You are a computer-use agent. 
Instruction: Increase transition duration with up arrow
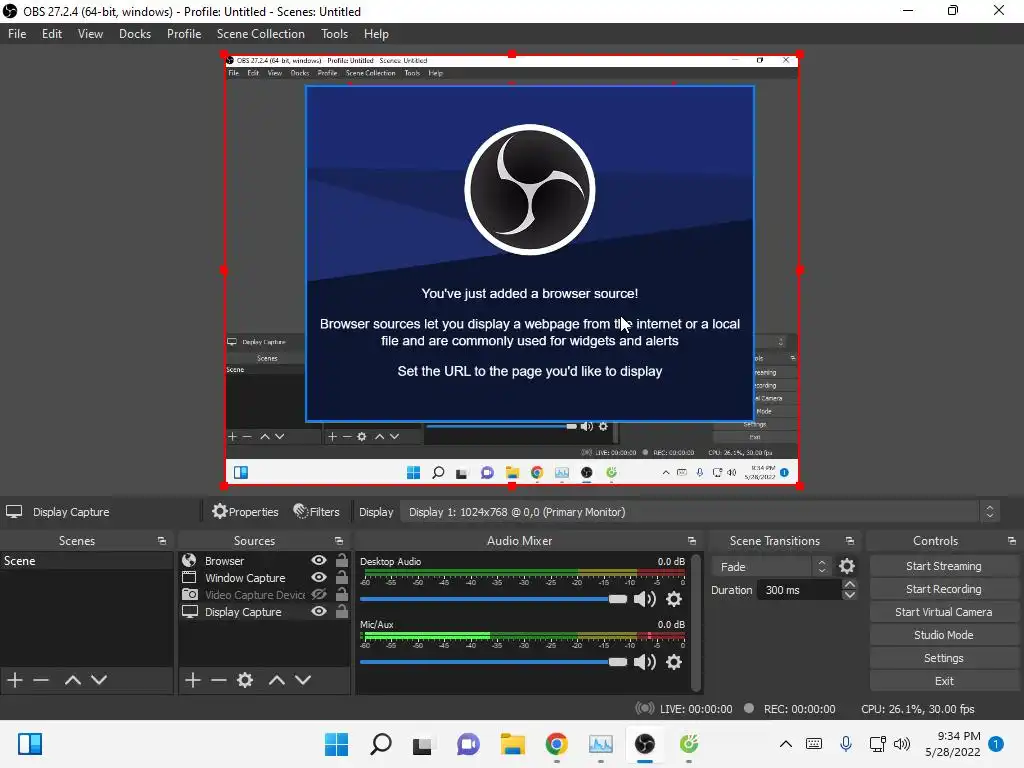pos(850,584)
